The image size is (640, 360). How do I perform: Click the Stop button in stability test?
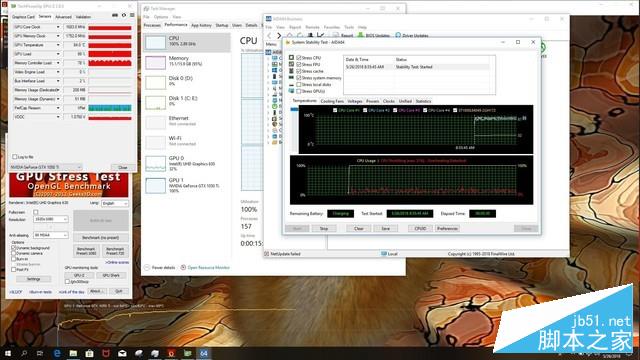324,229
